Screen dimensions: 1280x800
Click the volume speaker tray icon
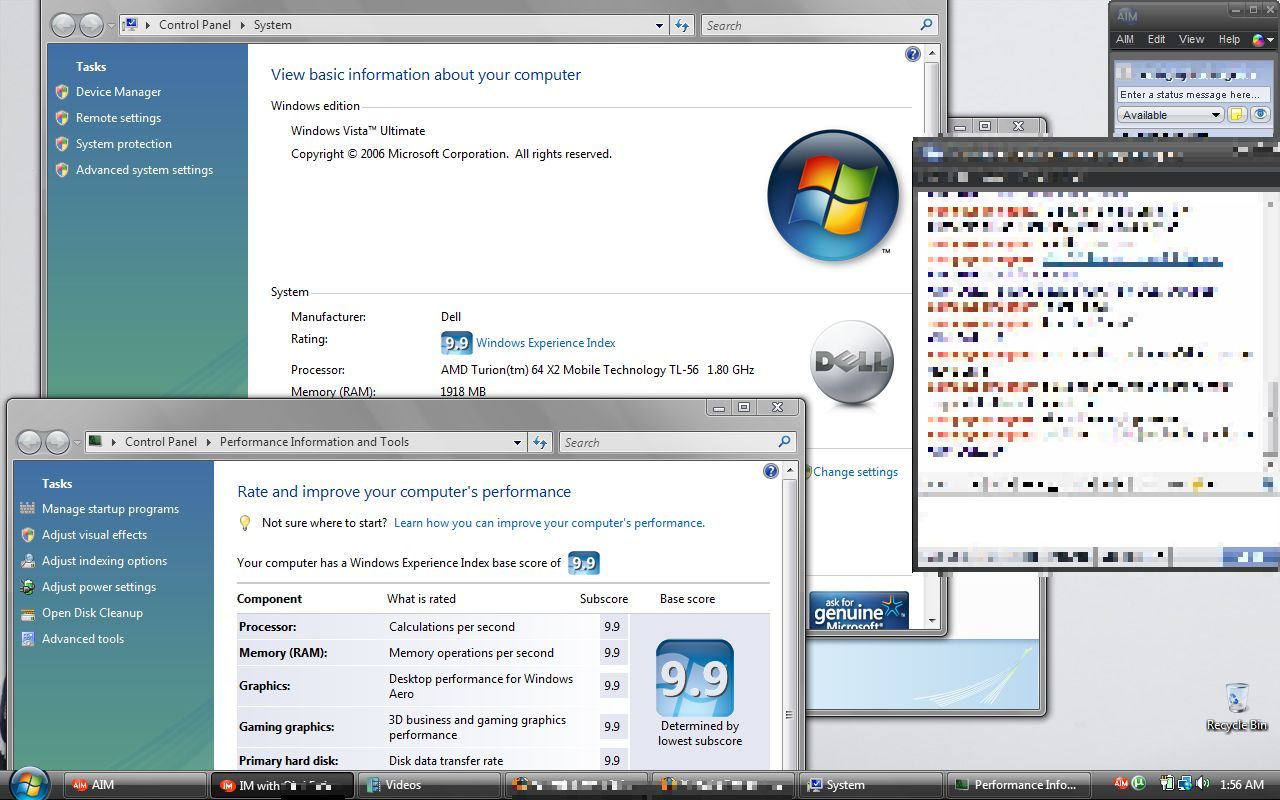1202,784
